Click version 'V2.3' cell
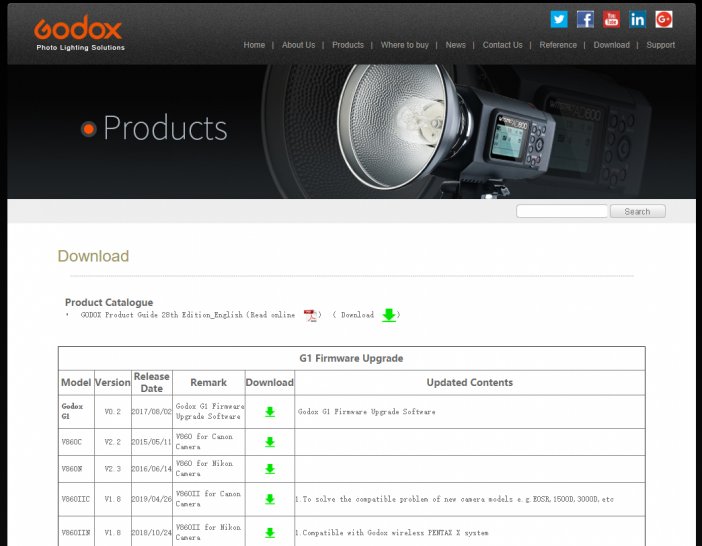The width and height of the screenshot is (702, 546). 112,469
